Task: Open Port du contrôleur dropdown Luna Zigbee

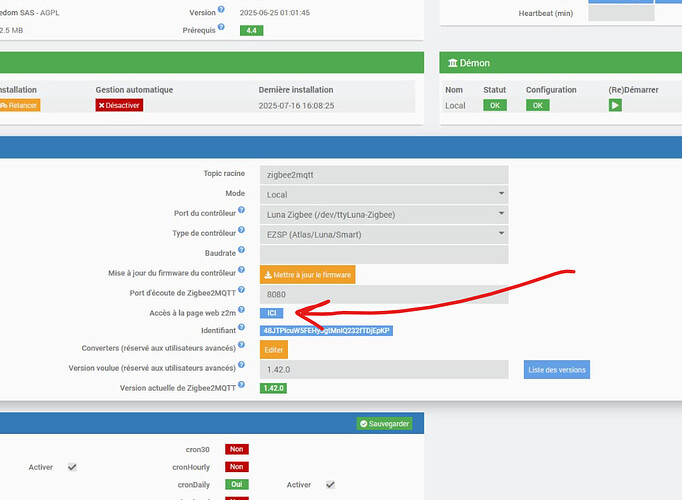Action: 384,215
